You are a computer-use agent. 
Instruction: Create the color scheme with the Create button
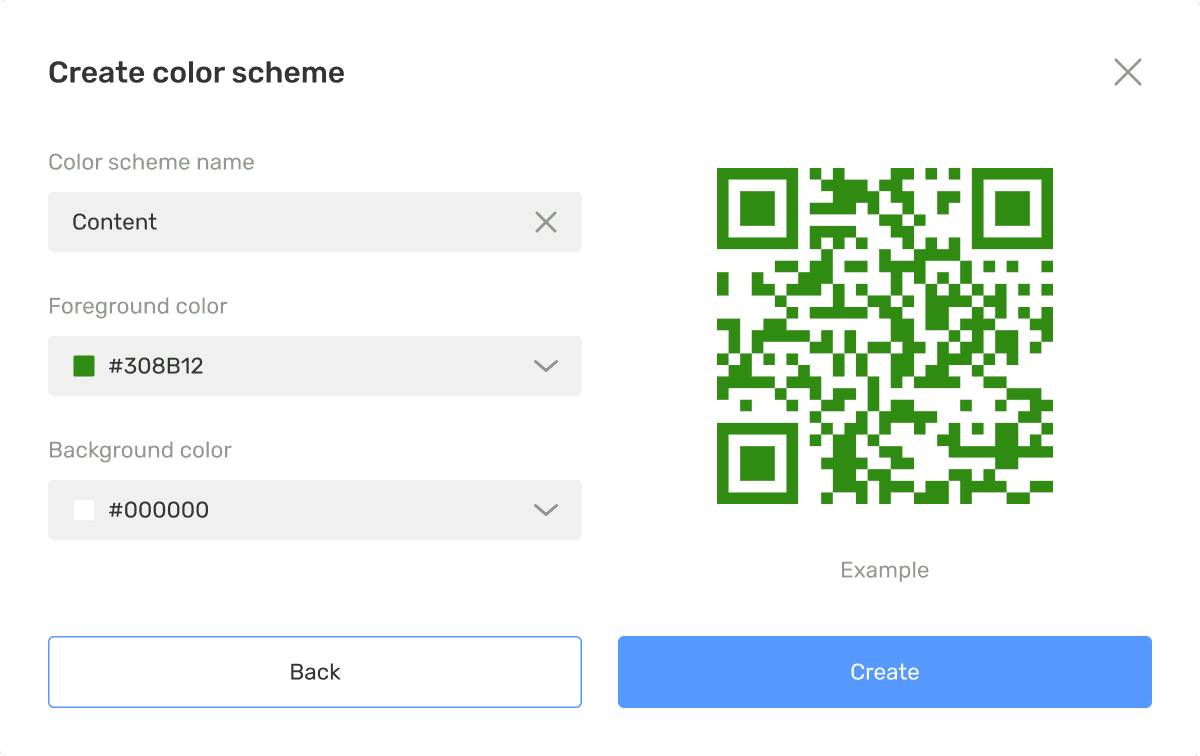pos(885,672)
